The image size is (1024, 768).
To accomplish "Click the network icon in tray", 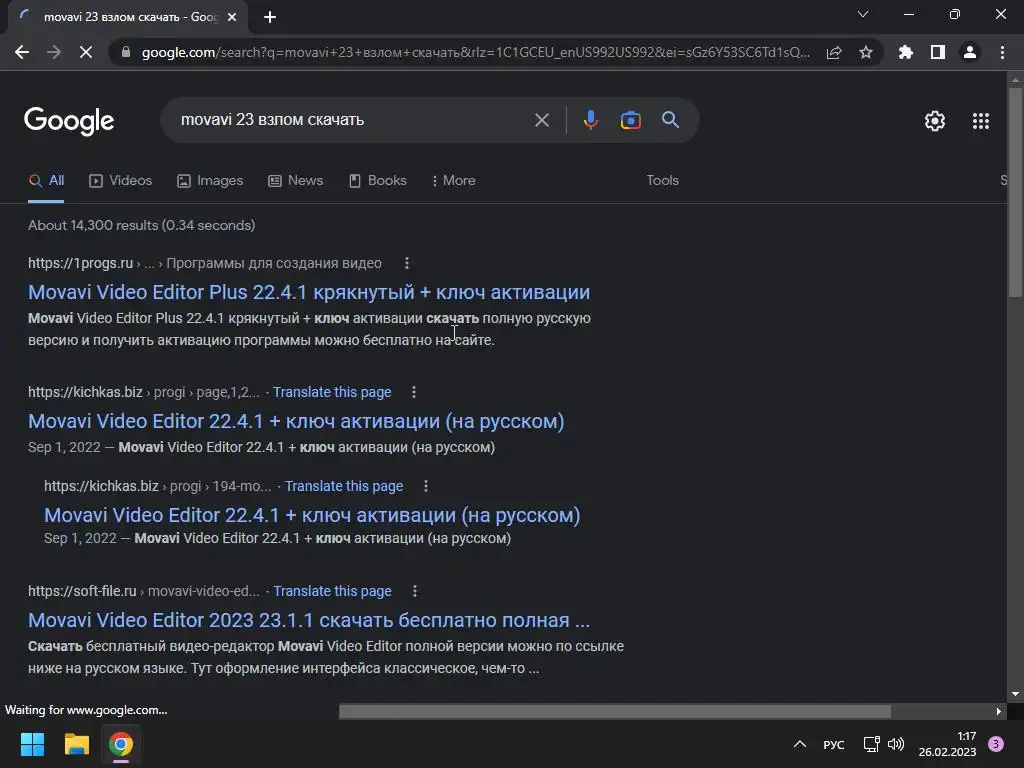I will point(871,744).
